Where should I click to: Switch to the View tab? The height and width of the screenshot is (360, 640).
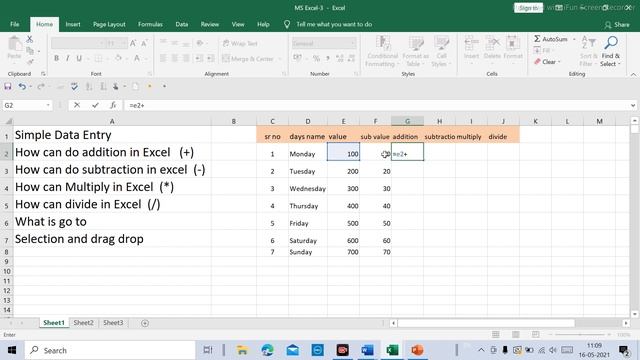click(238, 24)
